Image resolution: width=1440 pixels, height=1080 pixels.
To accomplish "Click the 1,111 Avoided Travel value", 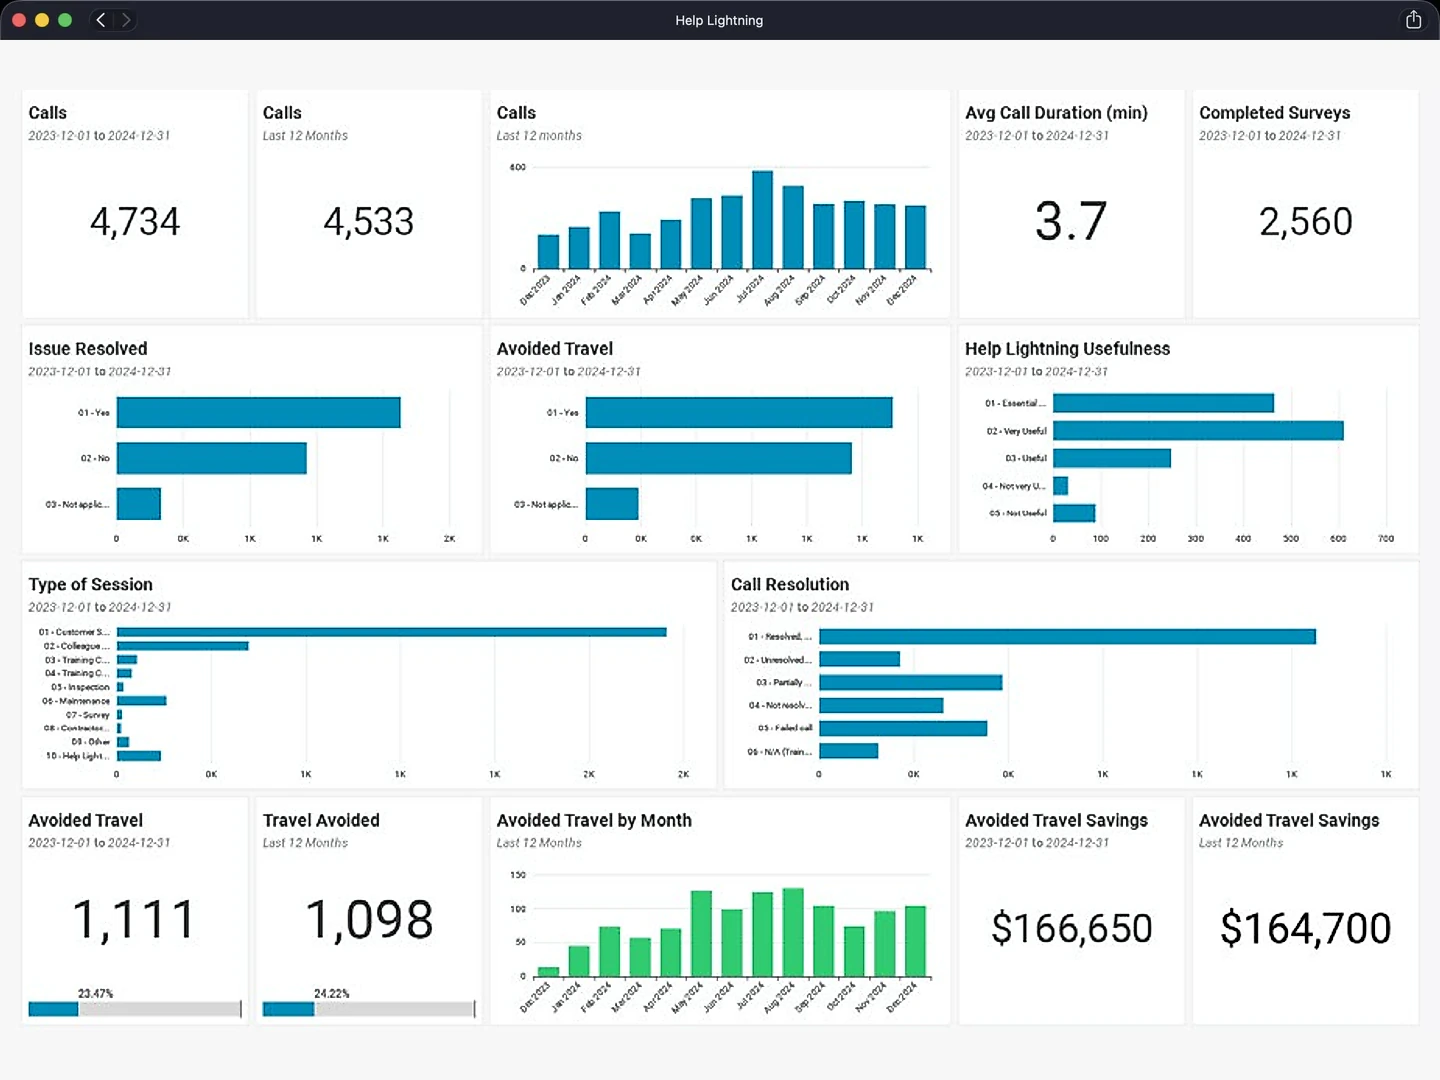I will tap(135, 920).
